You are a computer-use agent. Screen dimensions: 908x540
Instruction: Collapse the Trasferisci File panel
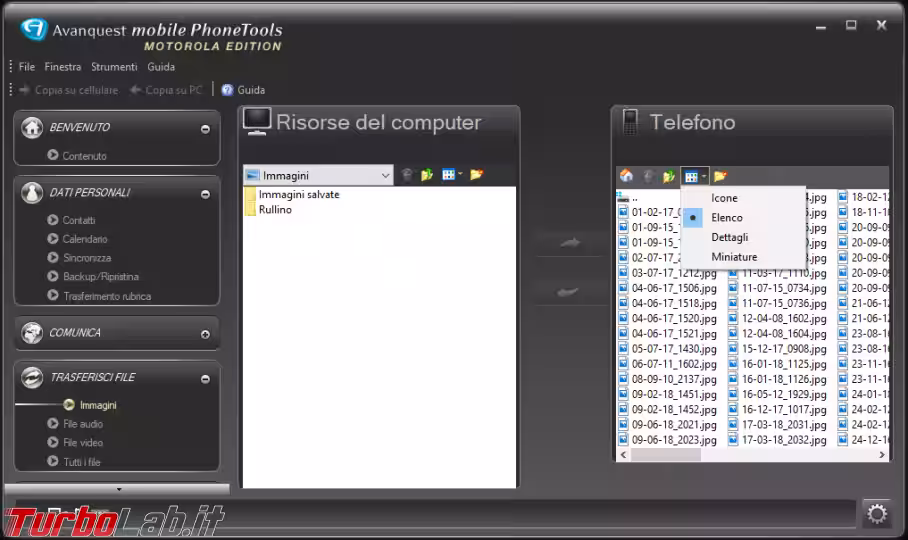[205, 379]
